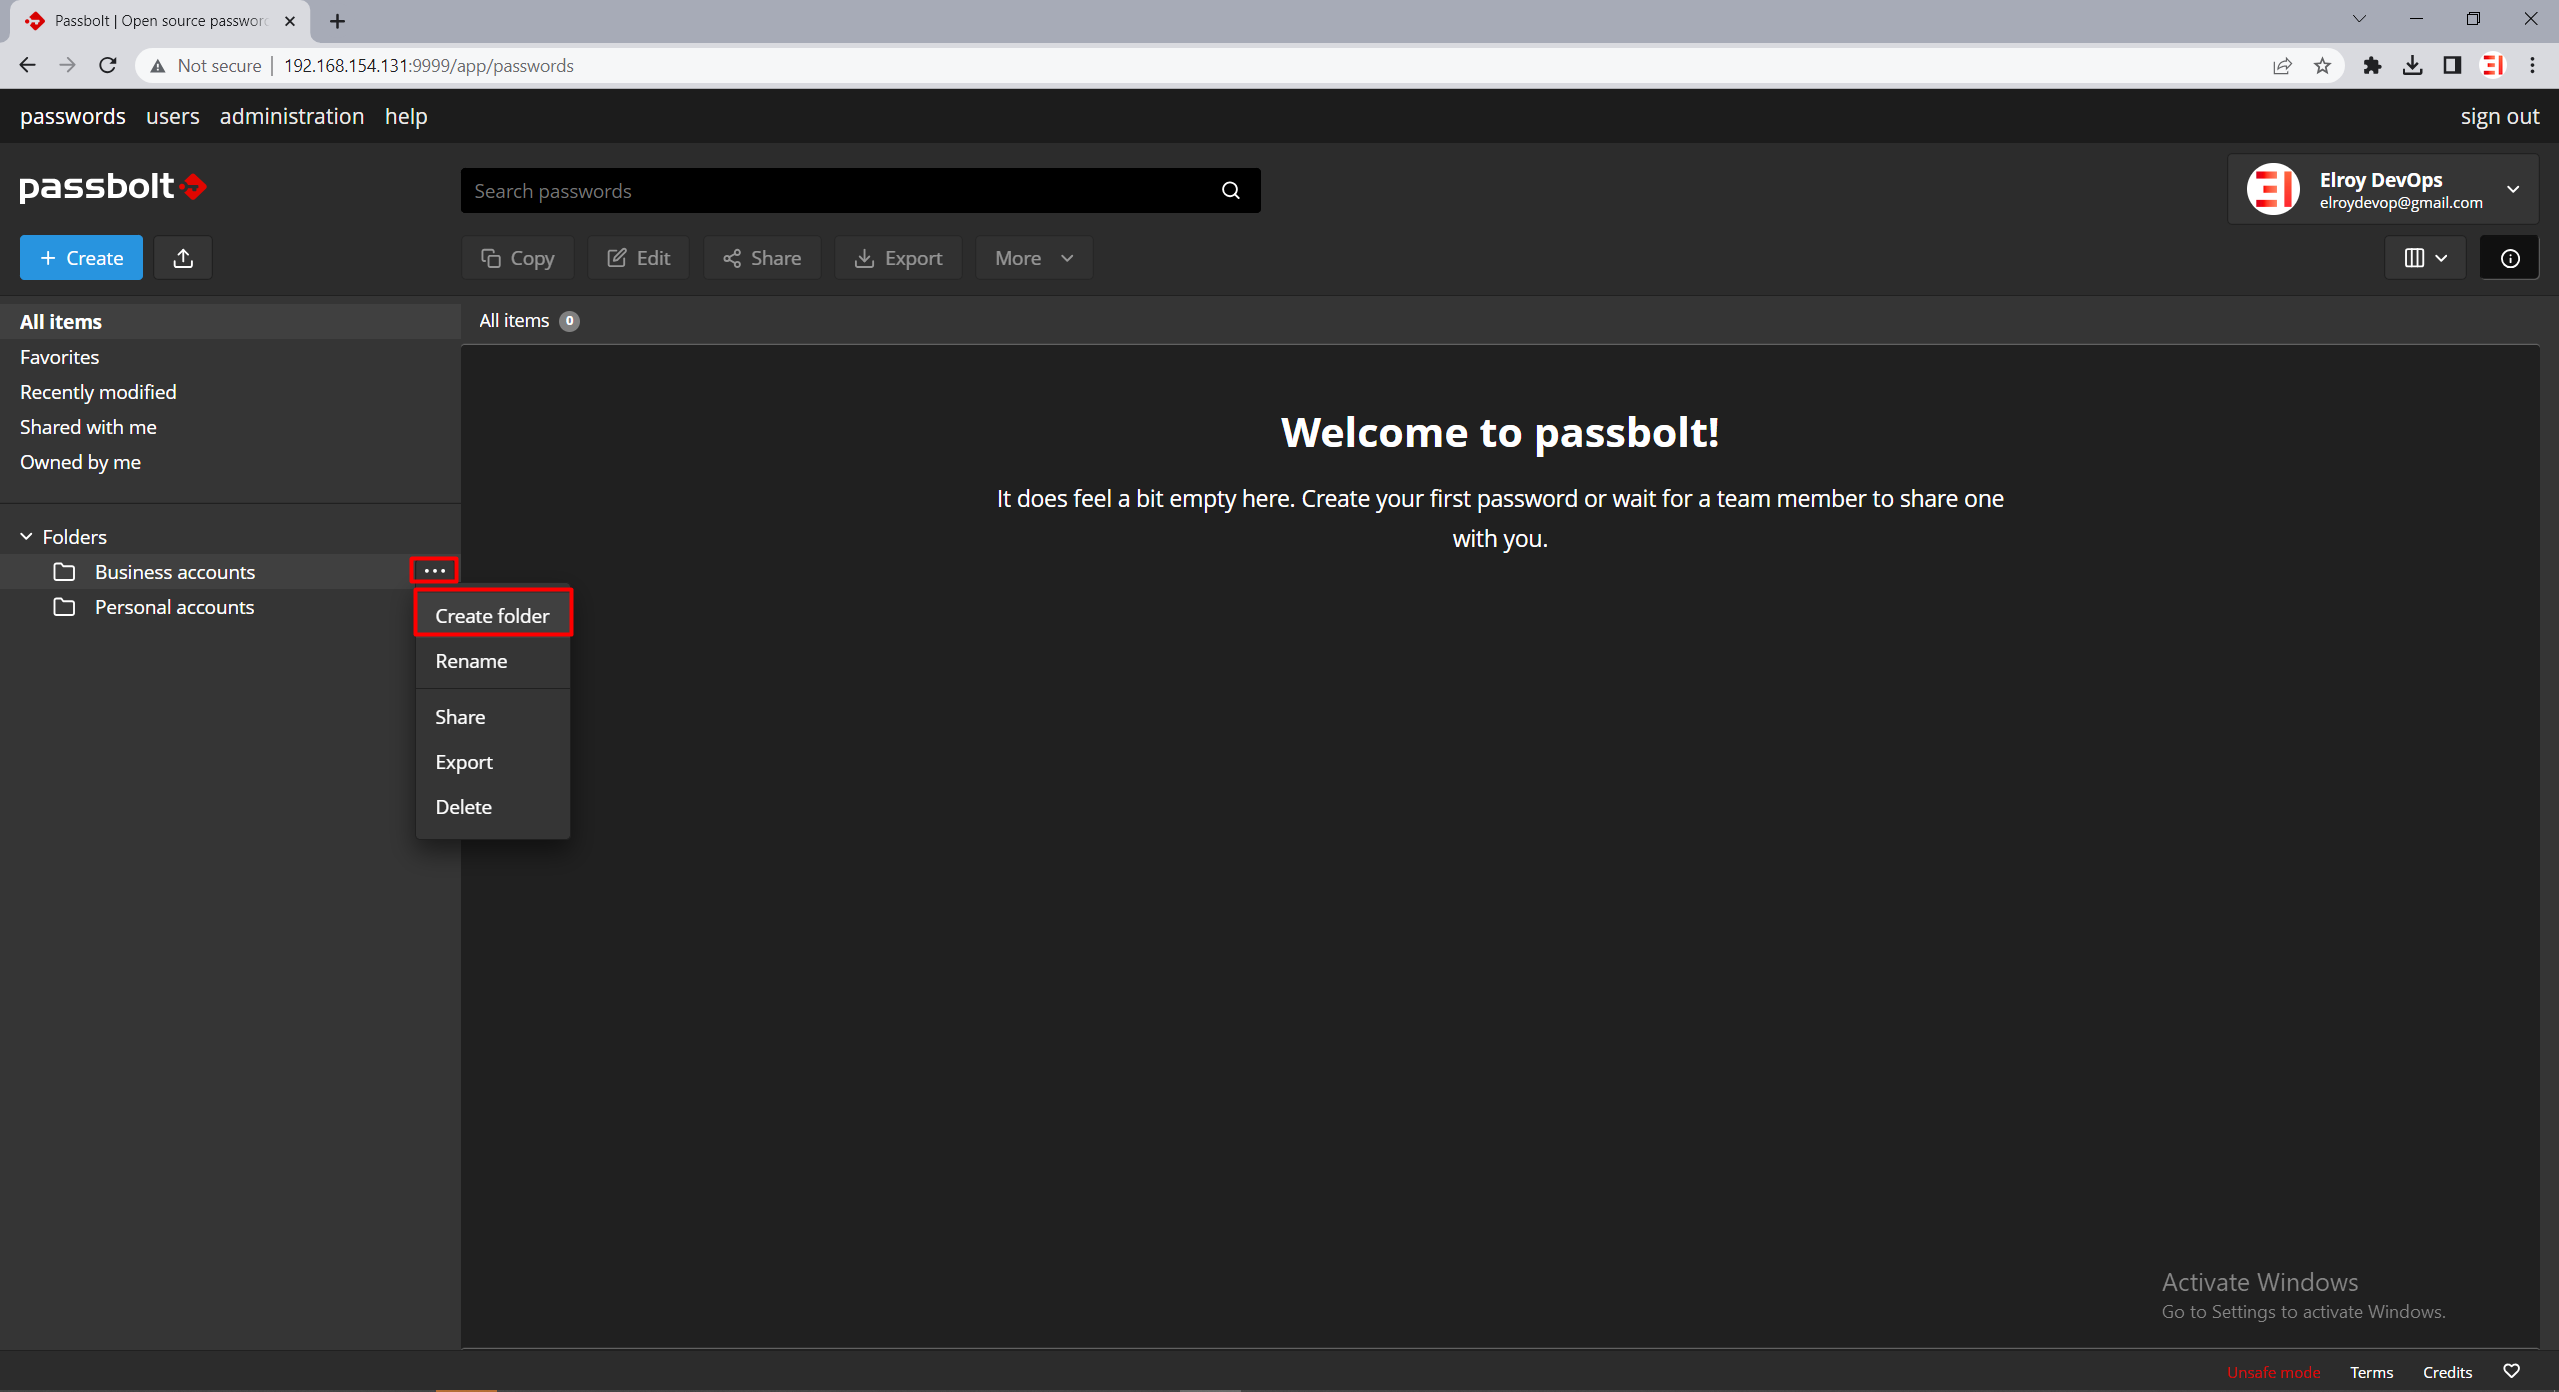
Task: Select the All items filter
Action: [x=230, y=322]
